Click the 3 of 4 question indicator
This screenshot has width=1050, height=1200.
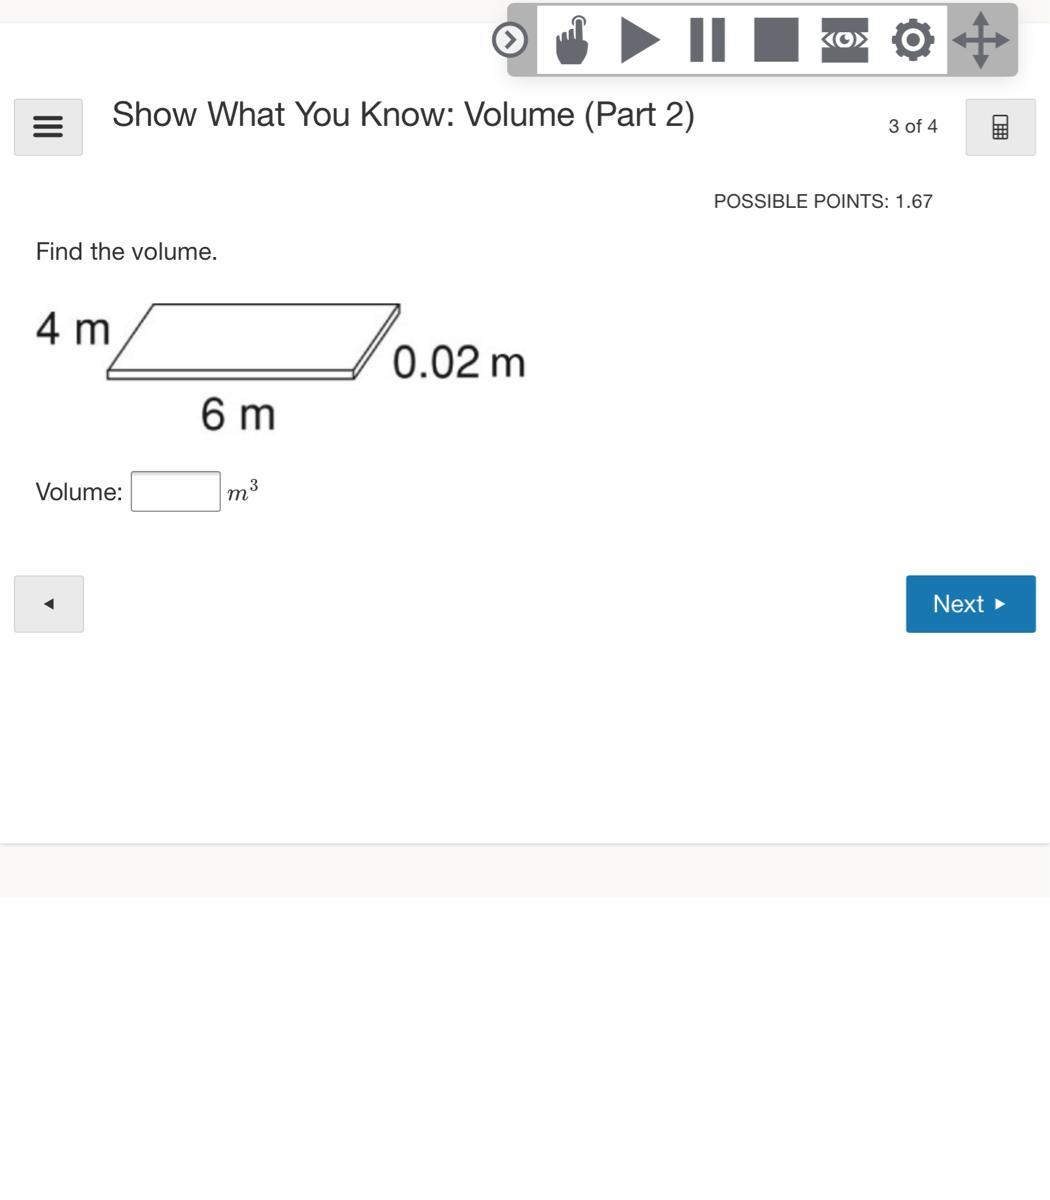point(912,126)
